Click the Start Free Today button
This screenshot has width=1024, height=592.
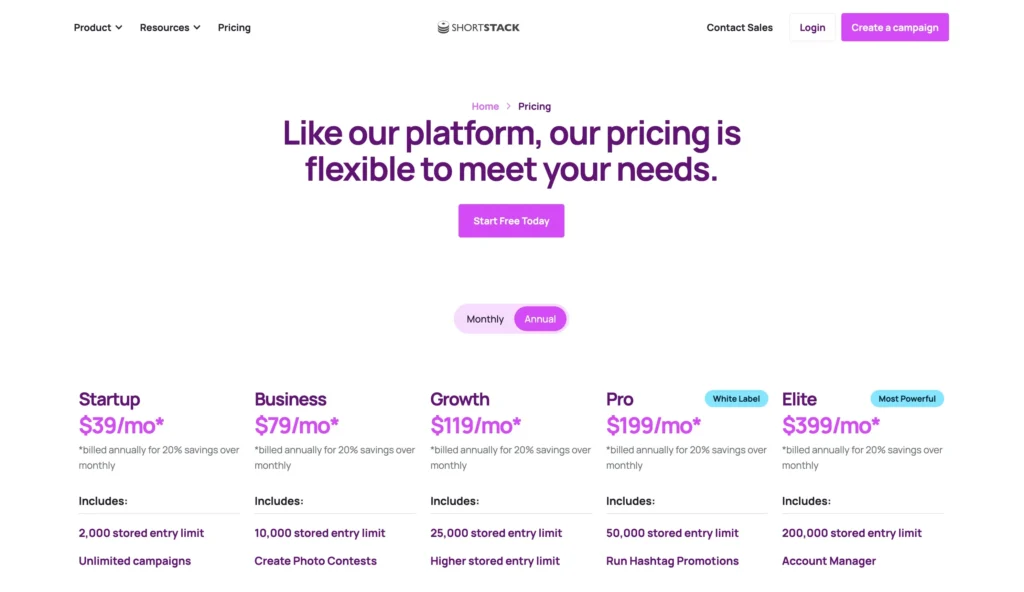point(511,220)
